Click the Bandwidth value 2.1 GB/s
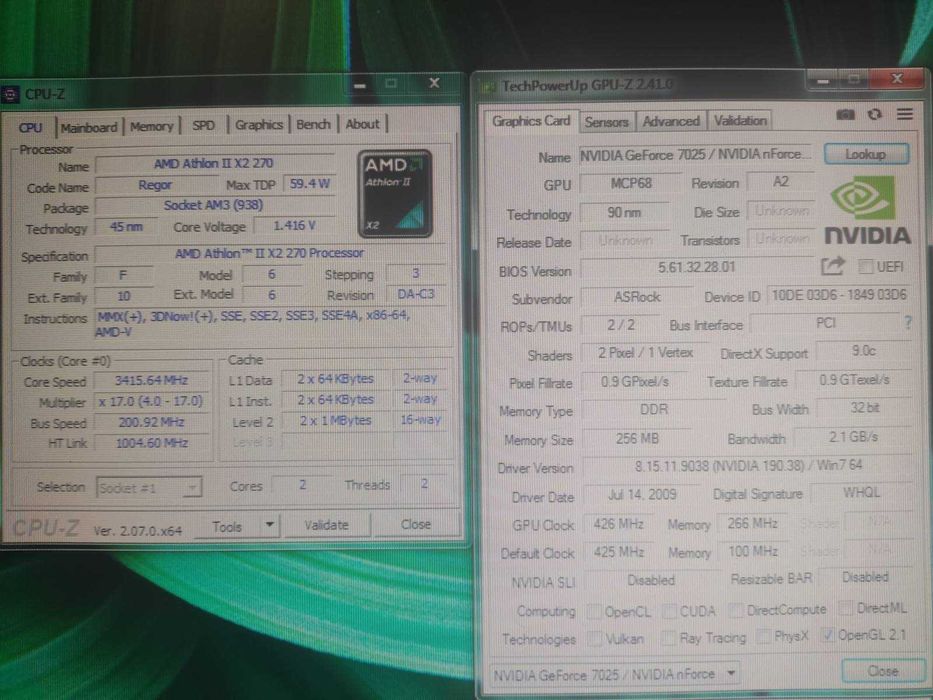The height and width of the screenshot is (700, 933). [x=853, y=437]
